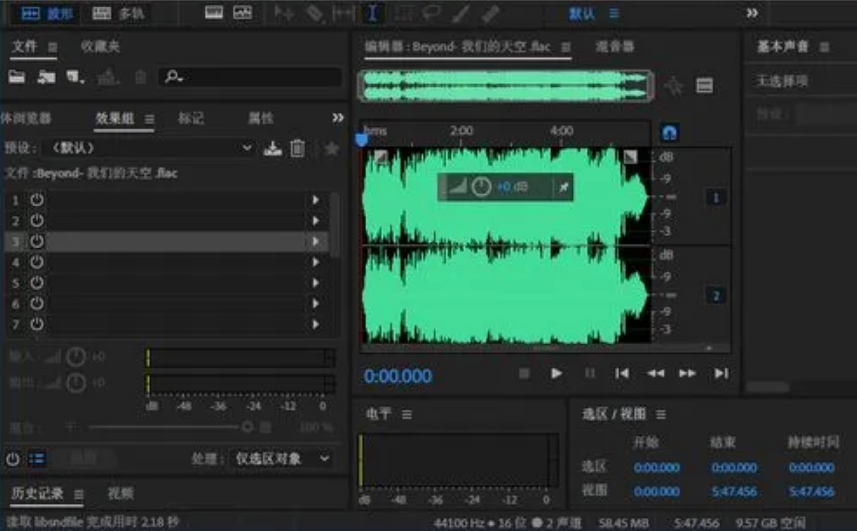Screen dimensions: 857x531
Task: Click the import file icon in Files panel
Action: click(x=46, y=77)
